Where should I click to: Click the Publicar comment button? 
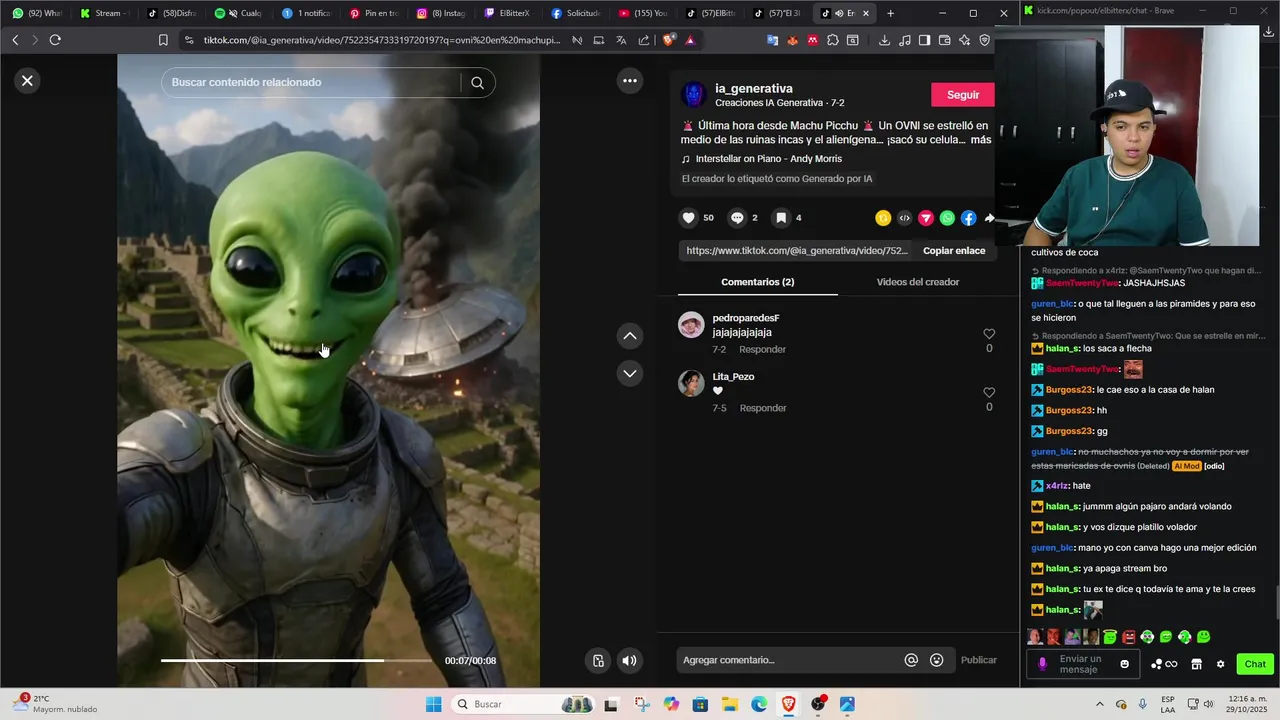click(978, 660)
